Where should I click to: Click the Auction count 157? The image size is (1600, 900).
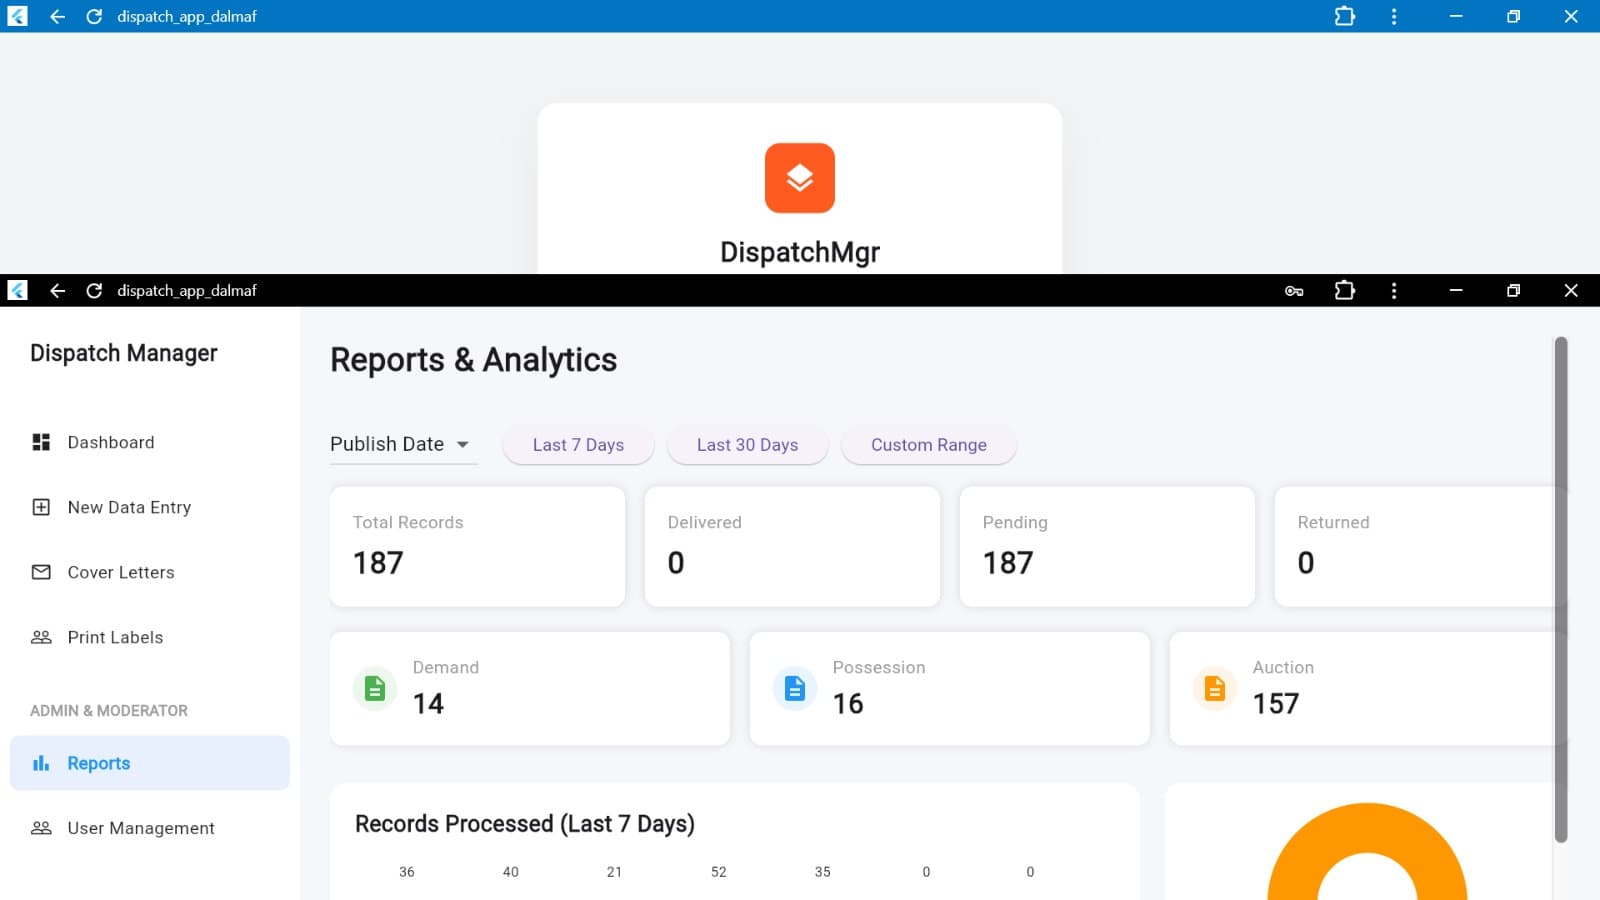coord(1276,704)
